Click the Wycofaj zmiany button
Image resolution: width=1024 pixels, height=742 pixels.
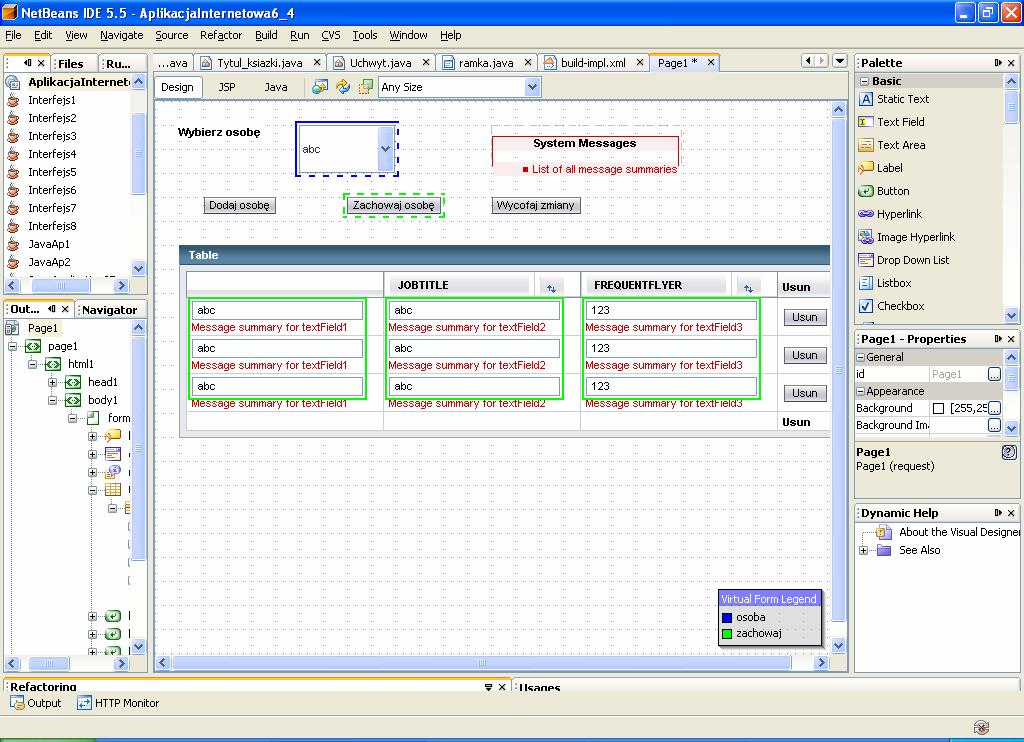click(x=536, y=205)
